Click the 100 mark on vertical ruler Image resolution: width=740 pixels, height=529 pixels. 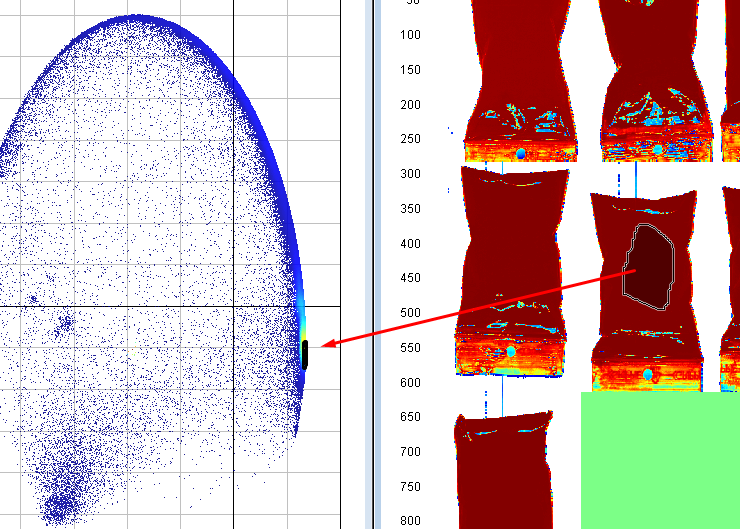[x=406, y=36]
